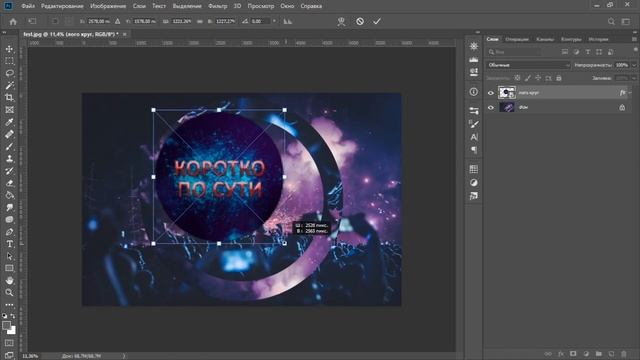Select the Horizontal Type tool
640x360 pixels.
coord(9,244)
